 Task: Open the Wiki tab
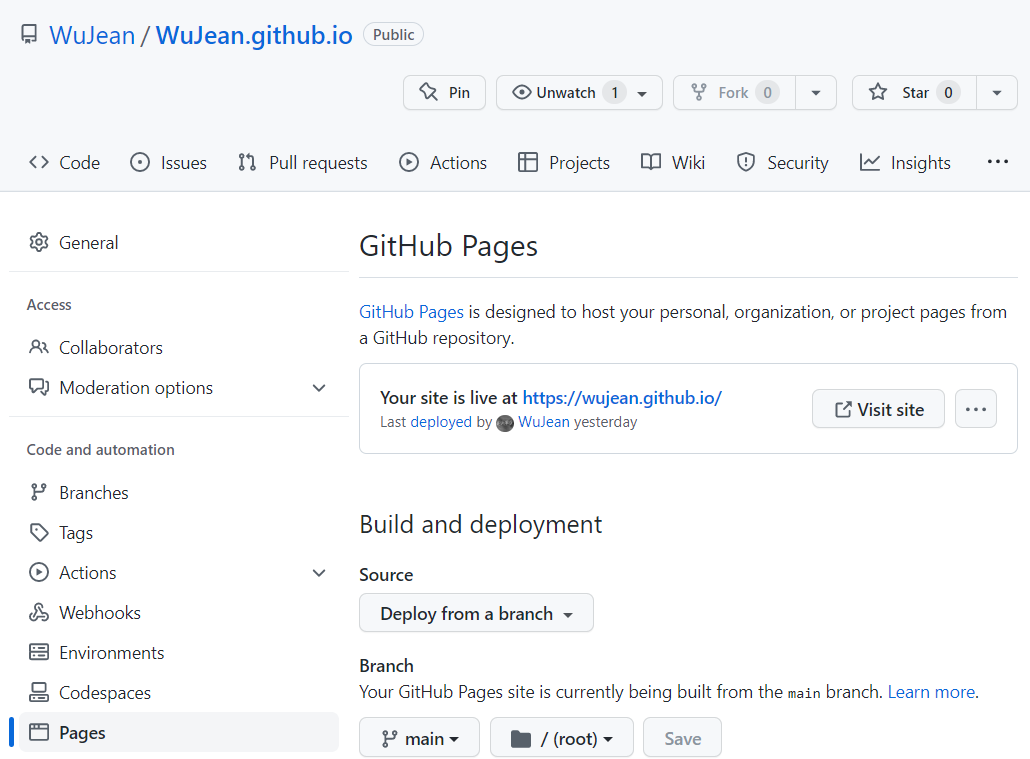click(x=673, y=162)
